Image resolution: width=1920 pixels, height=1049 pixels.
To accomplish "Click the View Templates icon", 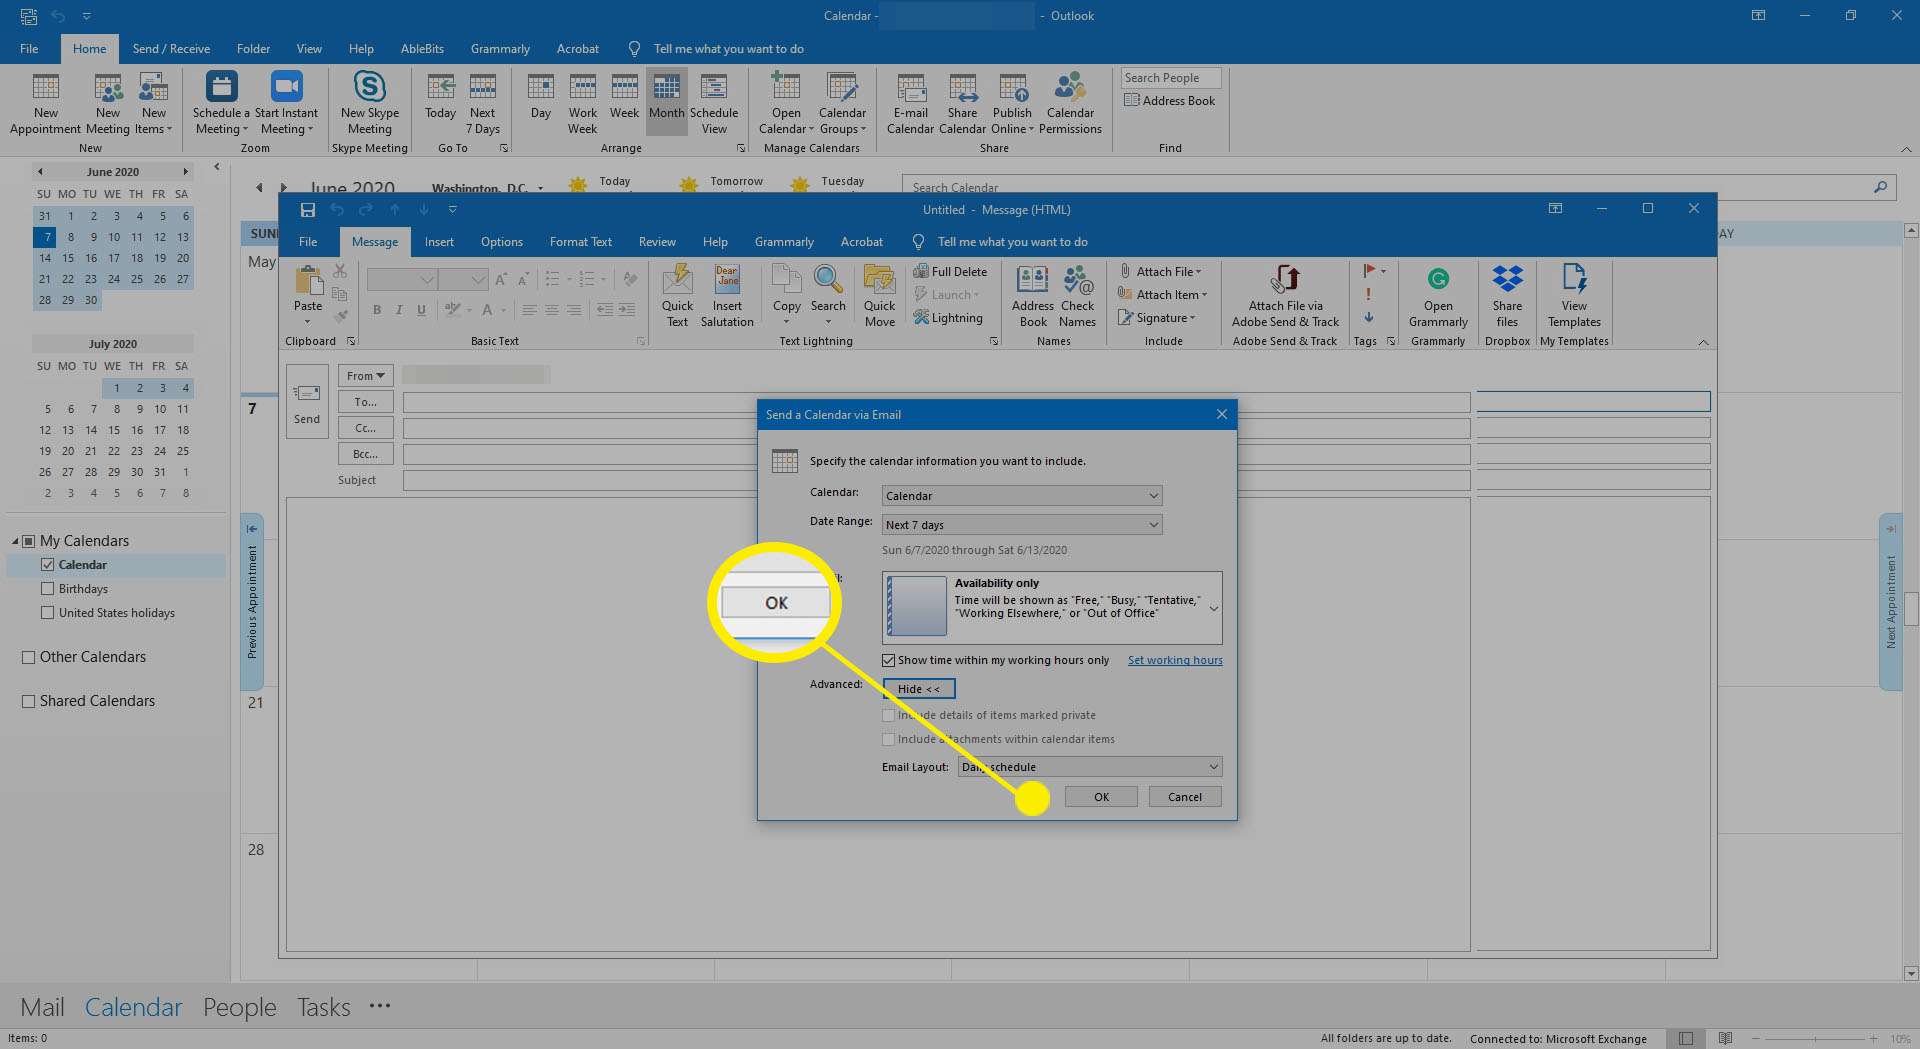I will pos(1574,296).
